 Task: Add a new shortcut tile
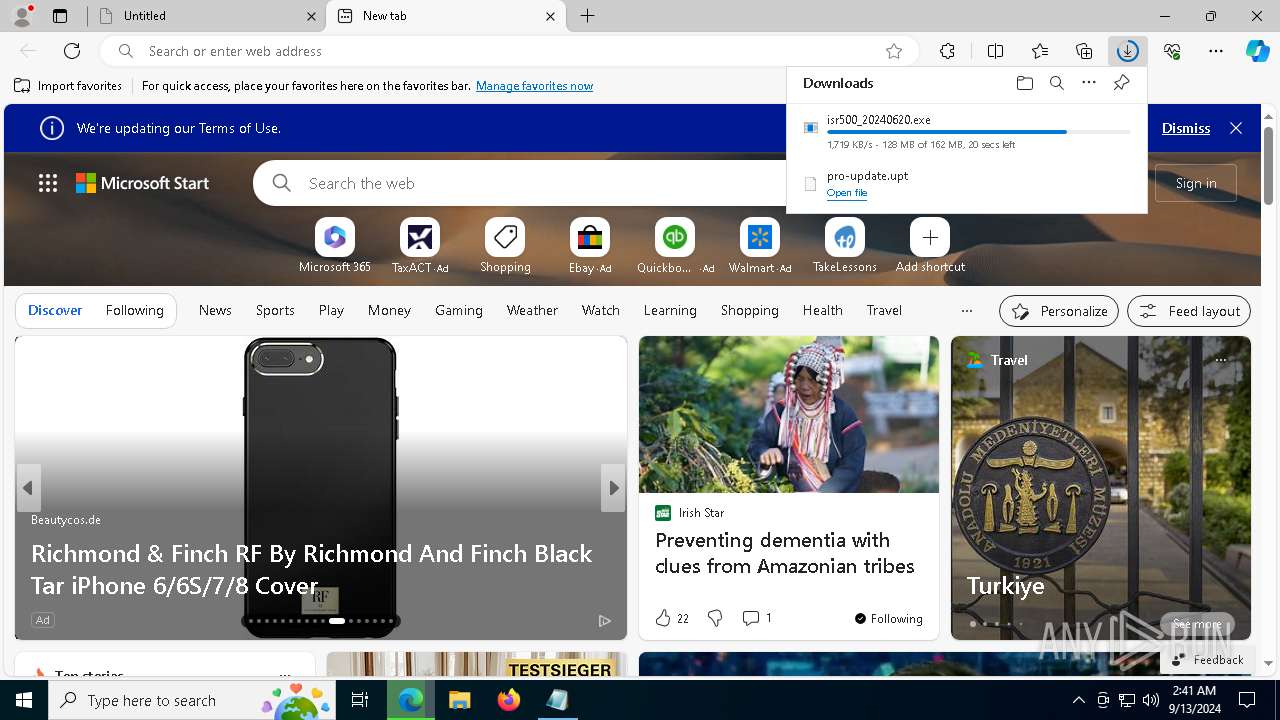coord(930,246)
